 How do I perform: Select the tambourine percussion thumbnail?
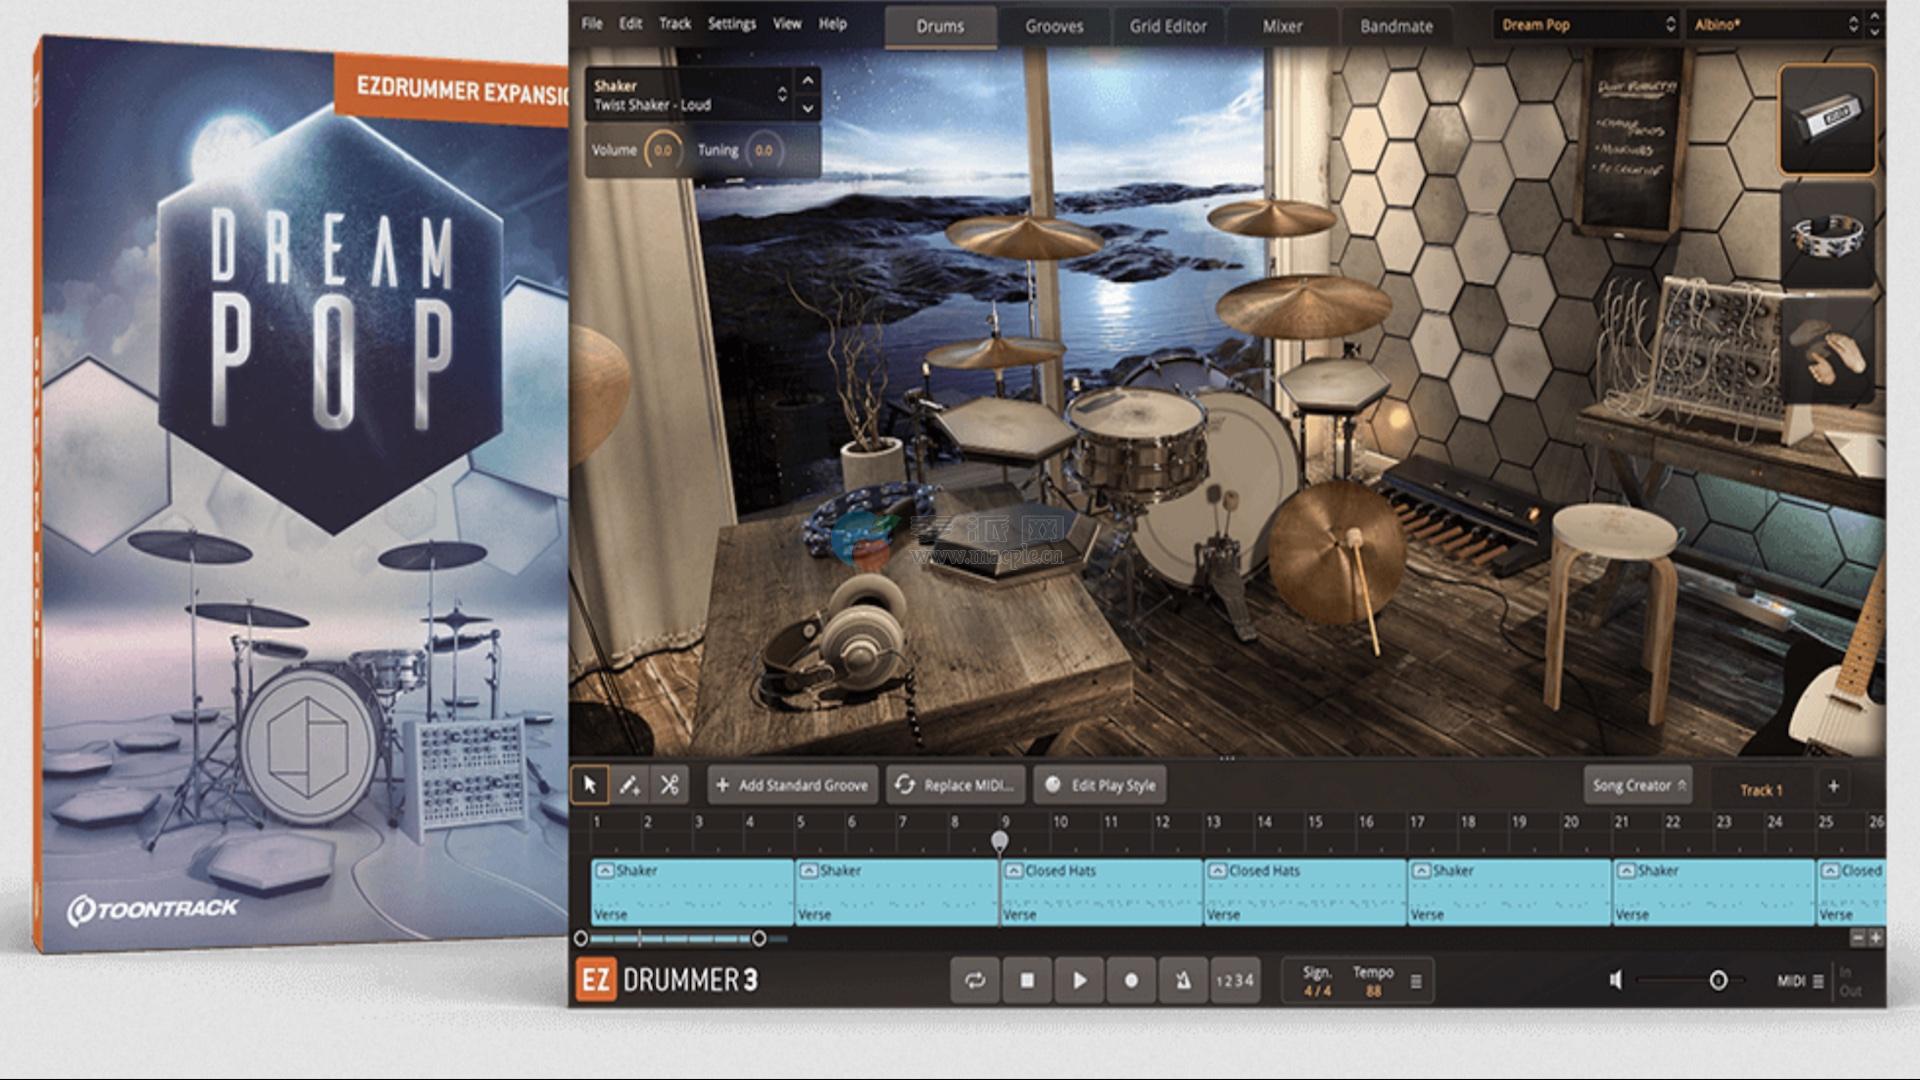1827,236
